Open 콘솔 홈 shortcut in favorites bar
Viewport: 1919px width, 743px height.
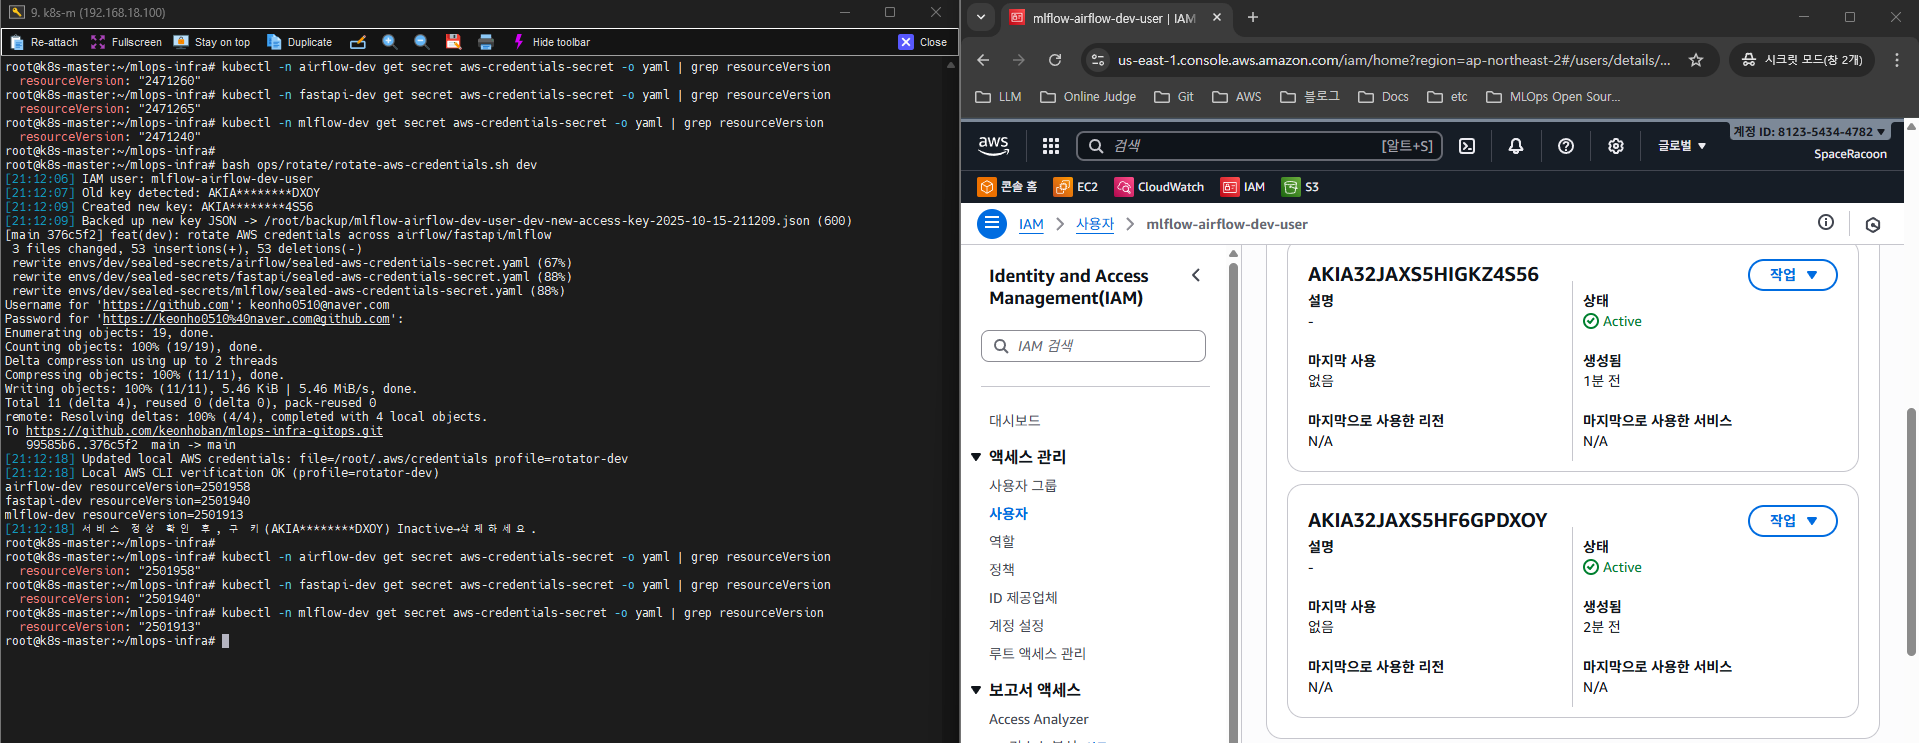pos(1008,187)
